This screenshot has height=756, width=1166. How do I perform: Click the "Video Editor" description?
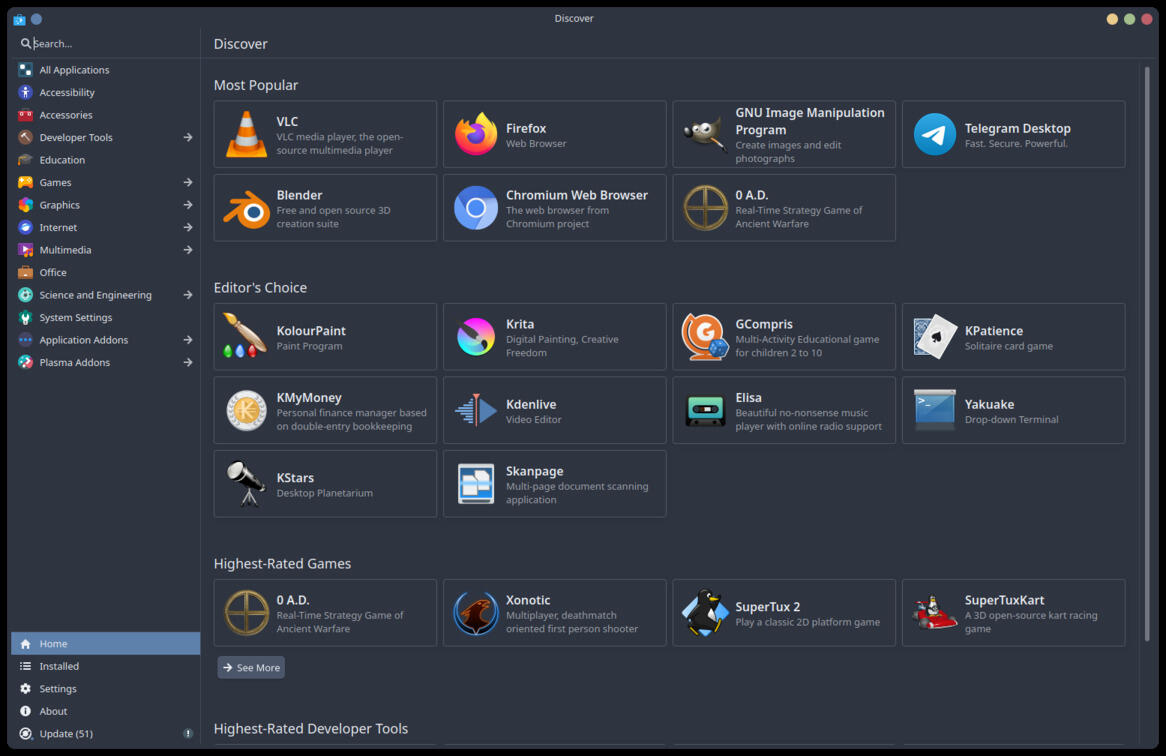[x=534, y=419]
